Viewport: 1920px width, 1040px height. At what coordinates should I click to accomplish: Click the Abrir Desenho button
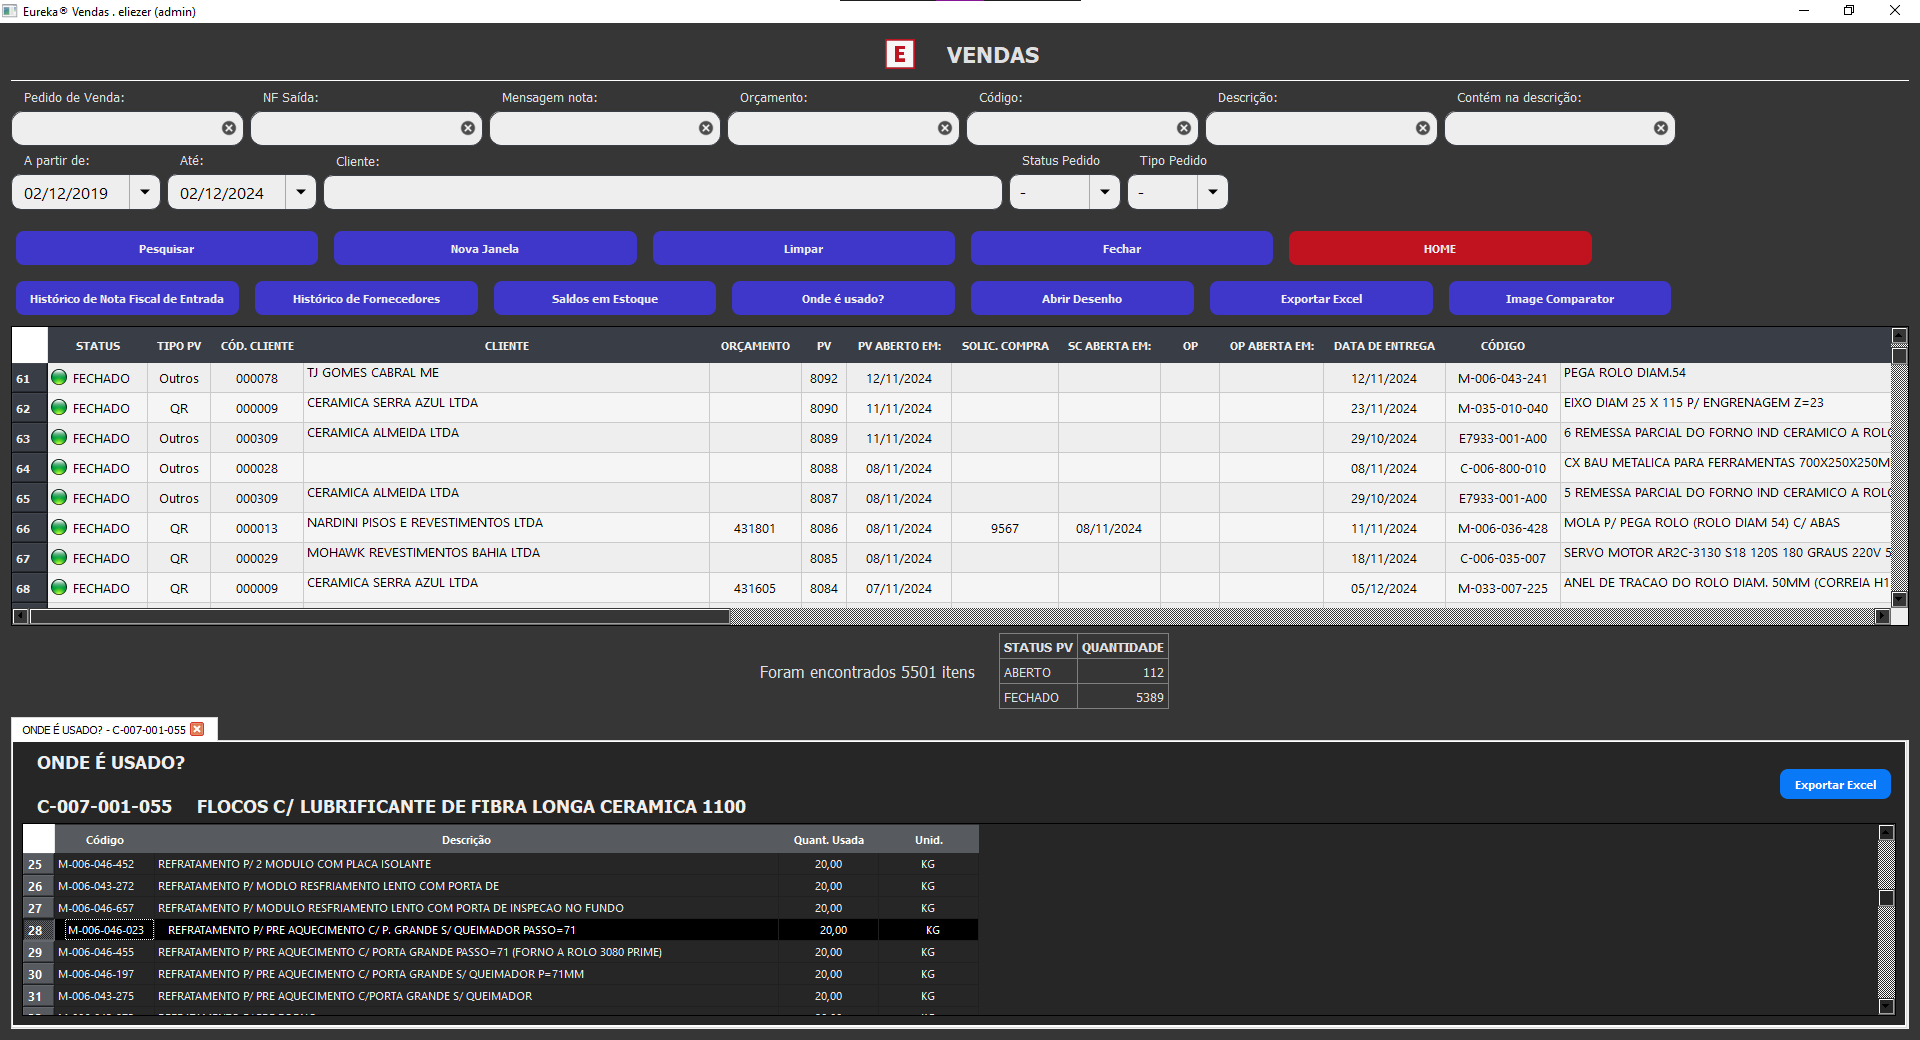1082,298
